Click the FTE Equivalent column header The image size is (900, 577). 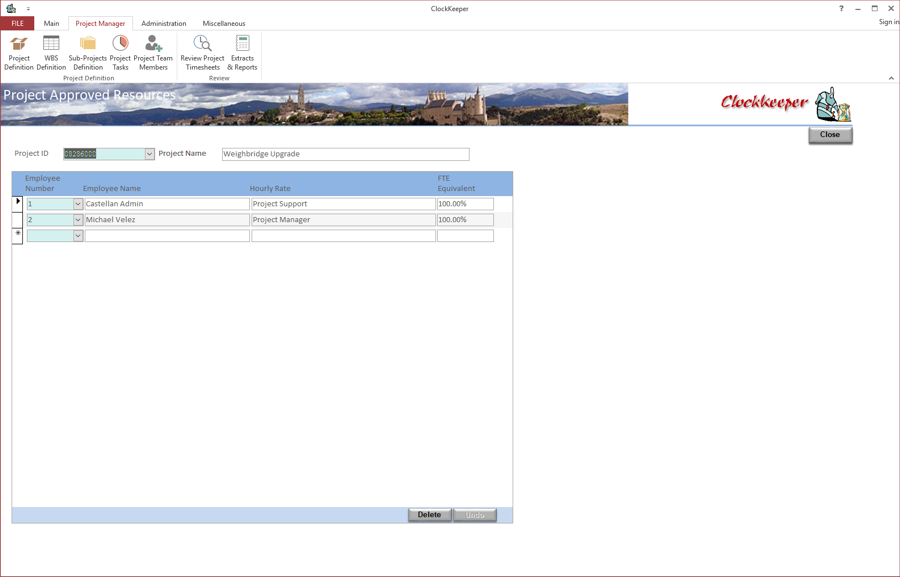(x=456, y=183)
